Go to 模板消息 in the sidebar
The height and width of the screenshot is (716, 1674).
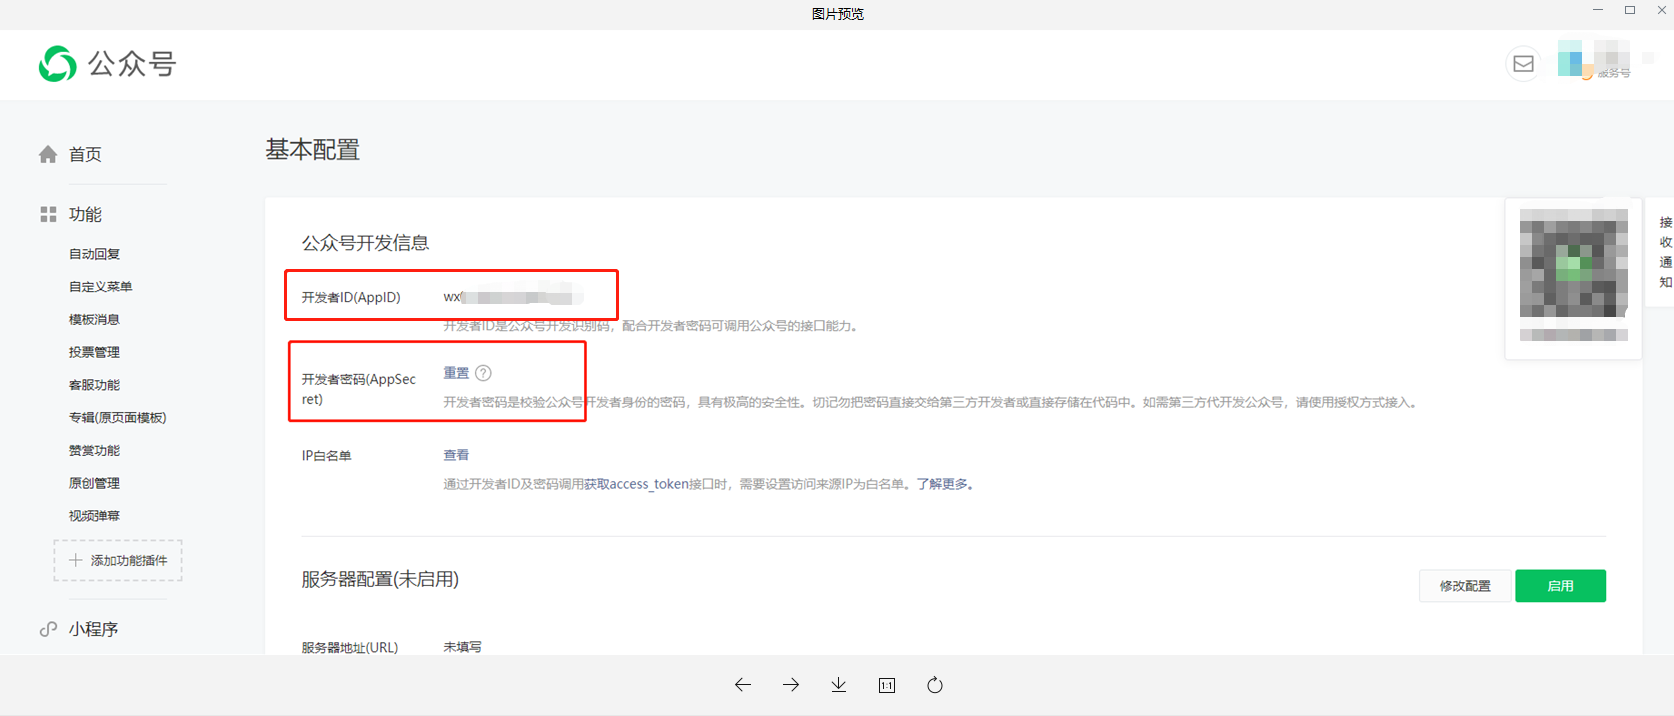[94, 319]
